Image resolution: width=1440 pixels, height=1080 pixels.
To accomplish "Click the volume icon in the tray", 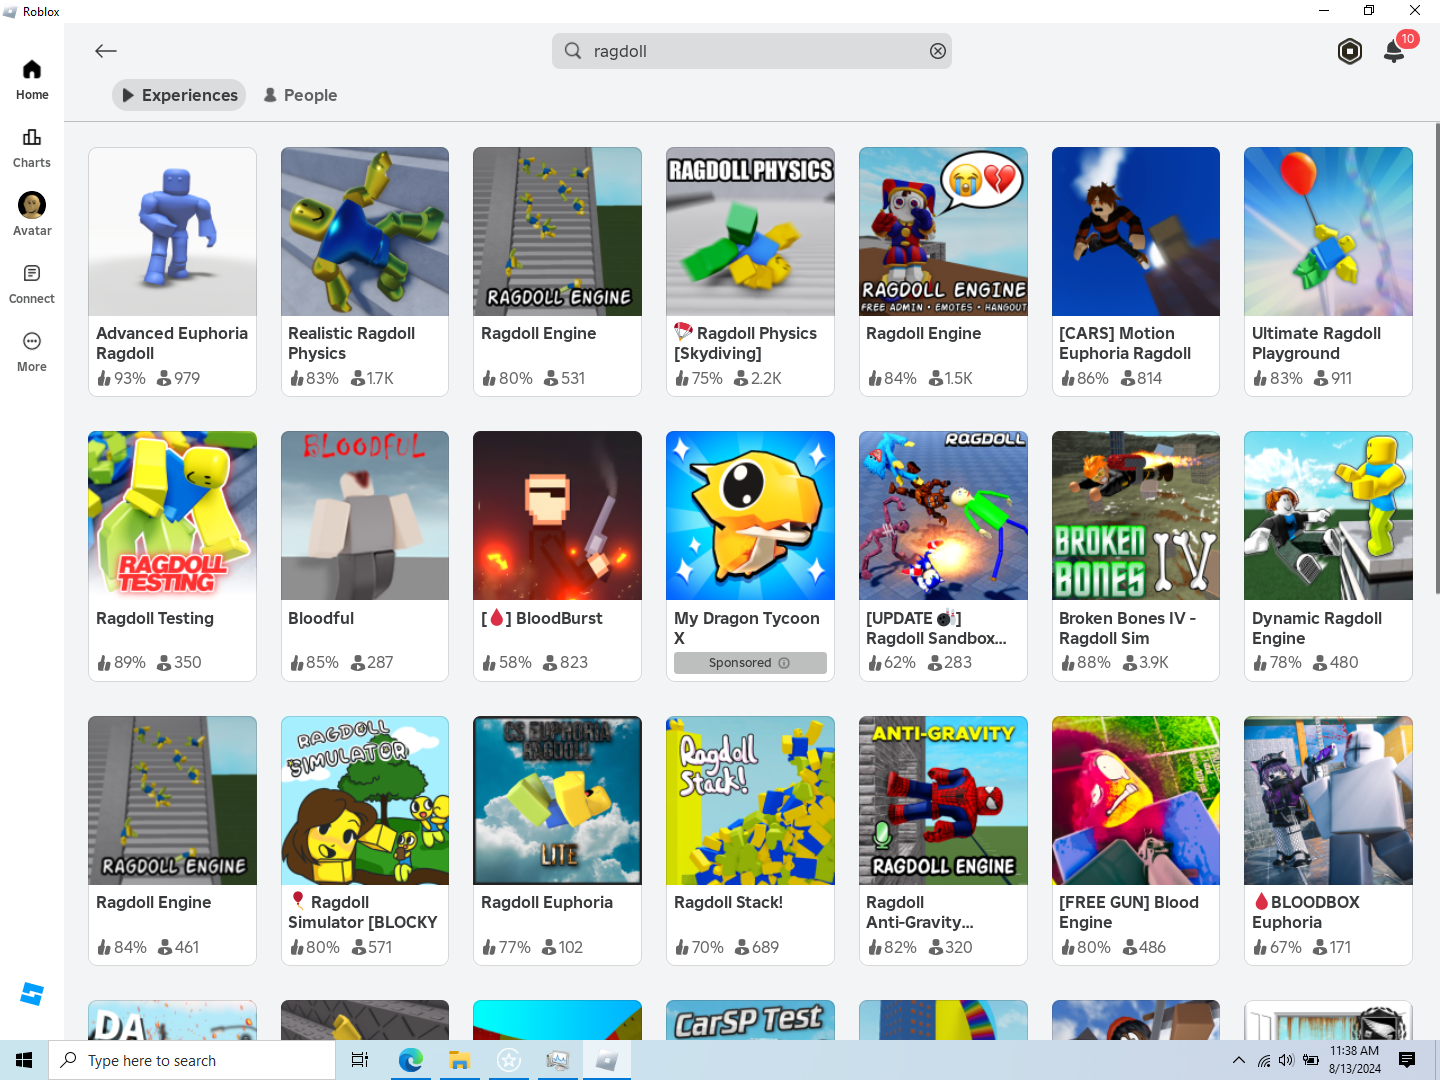I will [1286, 1060].
